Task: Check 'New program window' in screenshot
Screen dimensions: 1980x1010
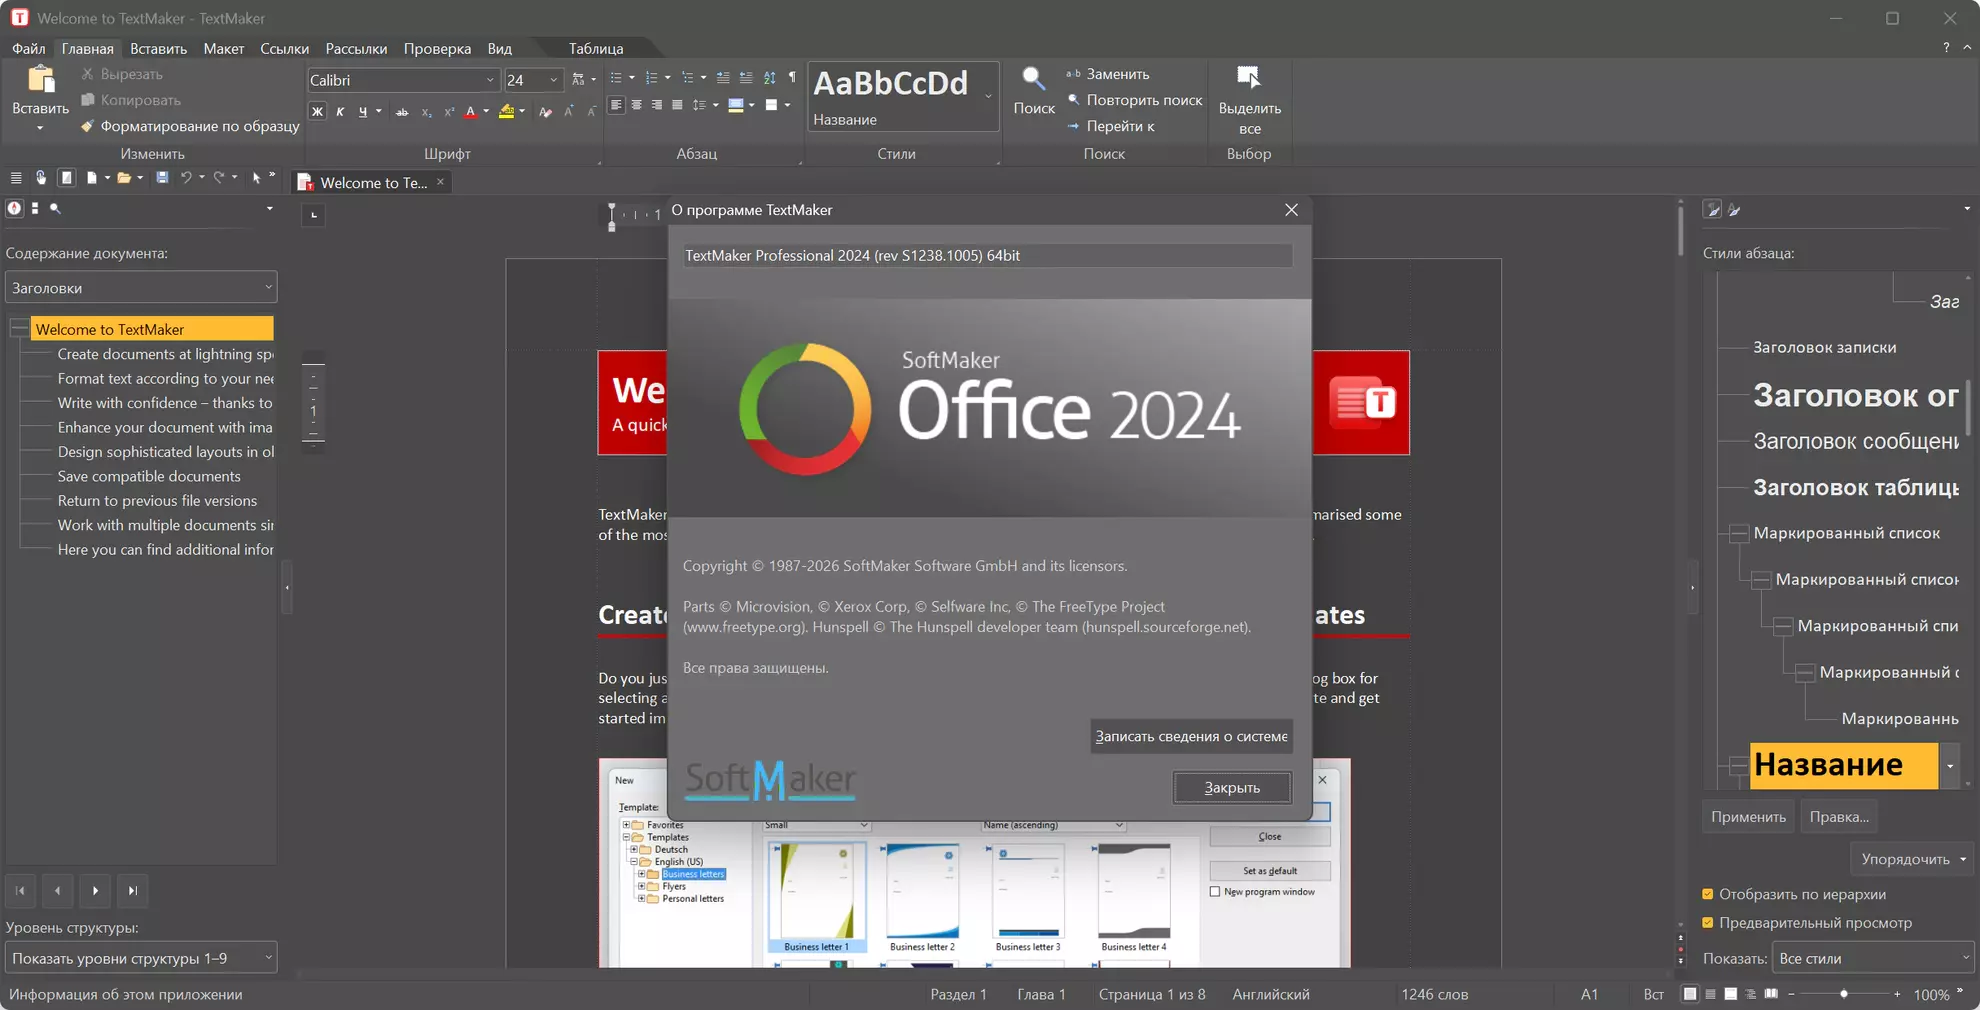Action: 1215,892
